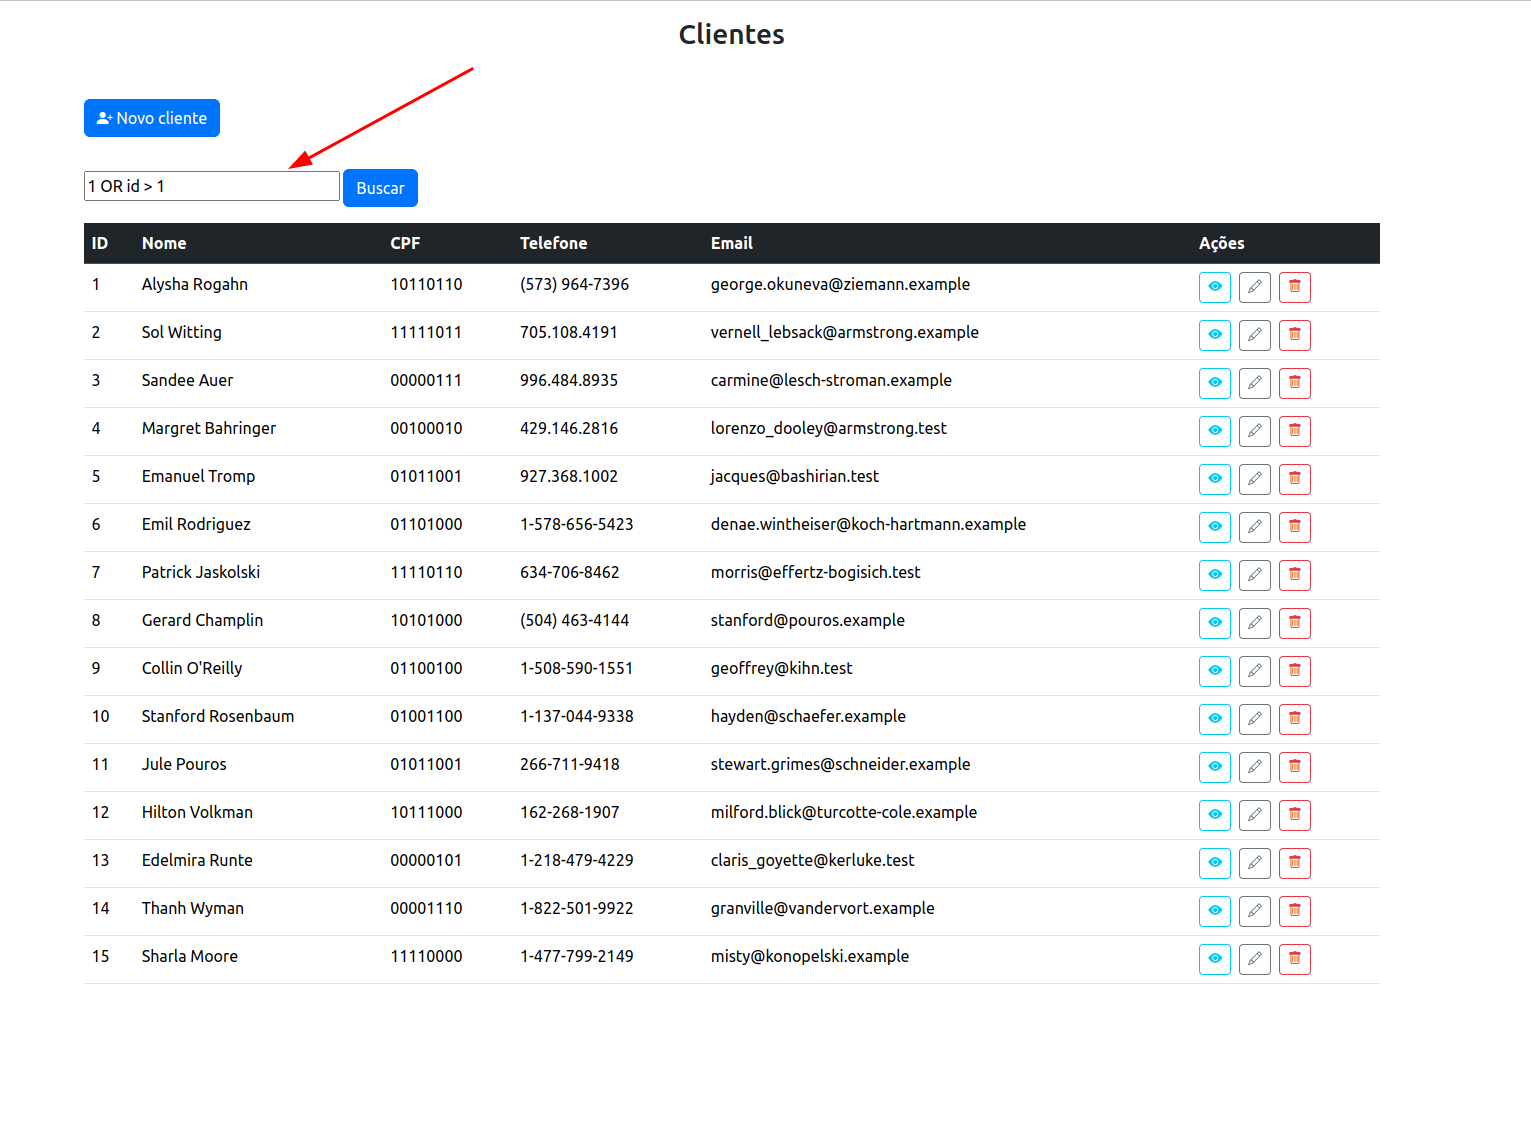Delete Hilton Volkman's record
The image size is (1531, 1137).
1295,815
